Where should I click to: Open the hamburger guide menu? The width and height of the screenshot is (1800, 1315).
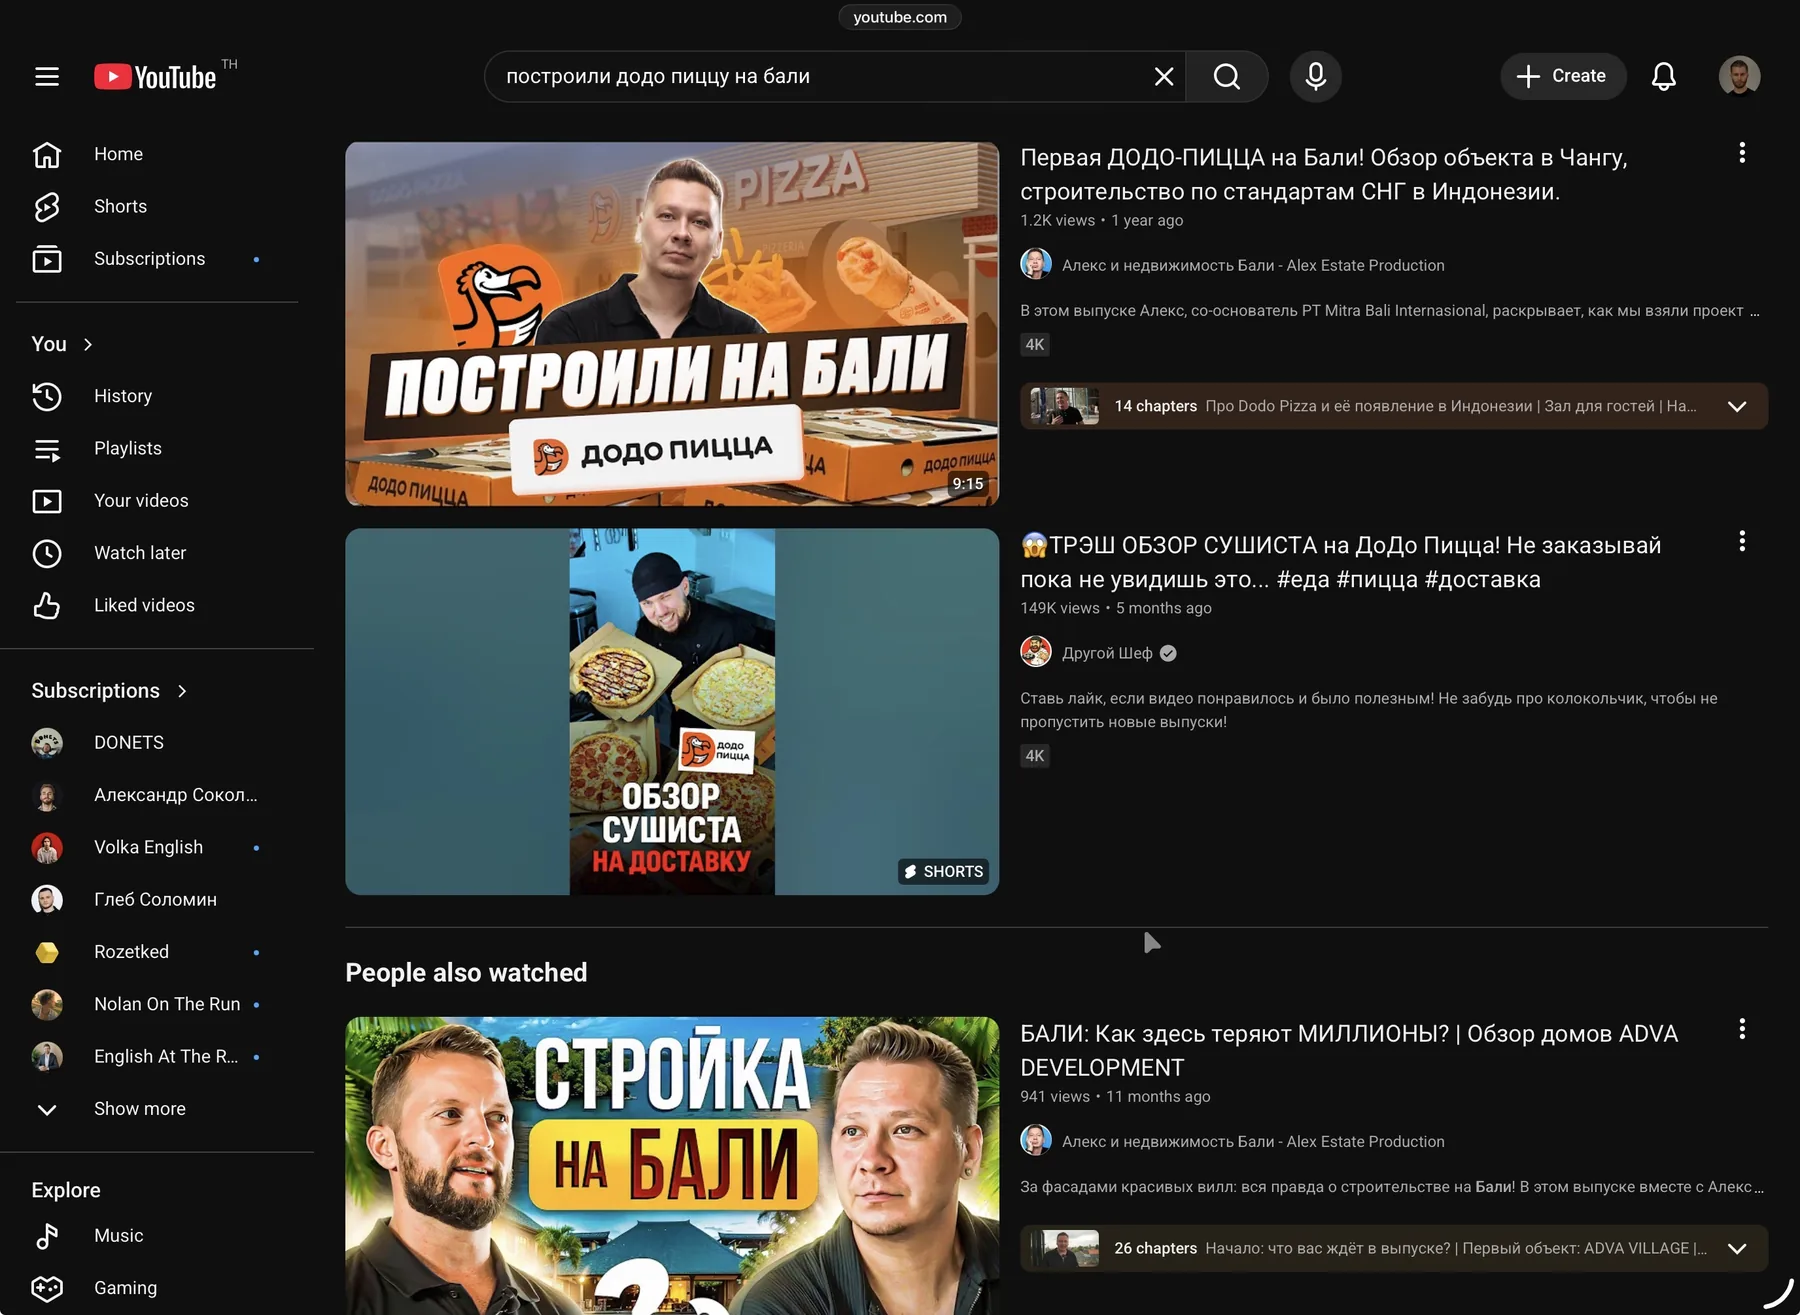click(47, 77)
